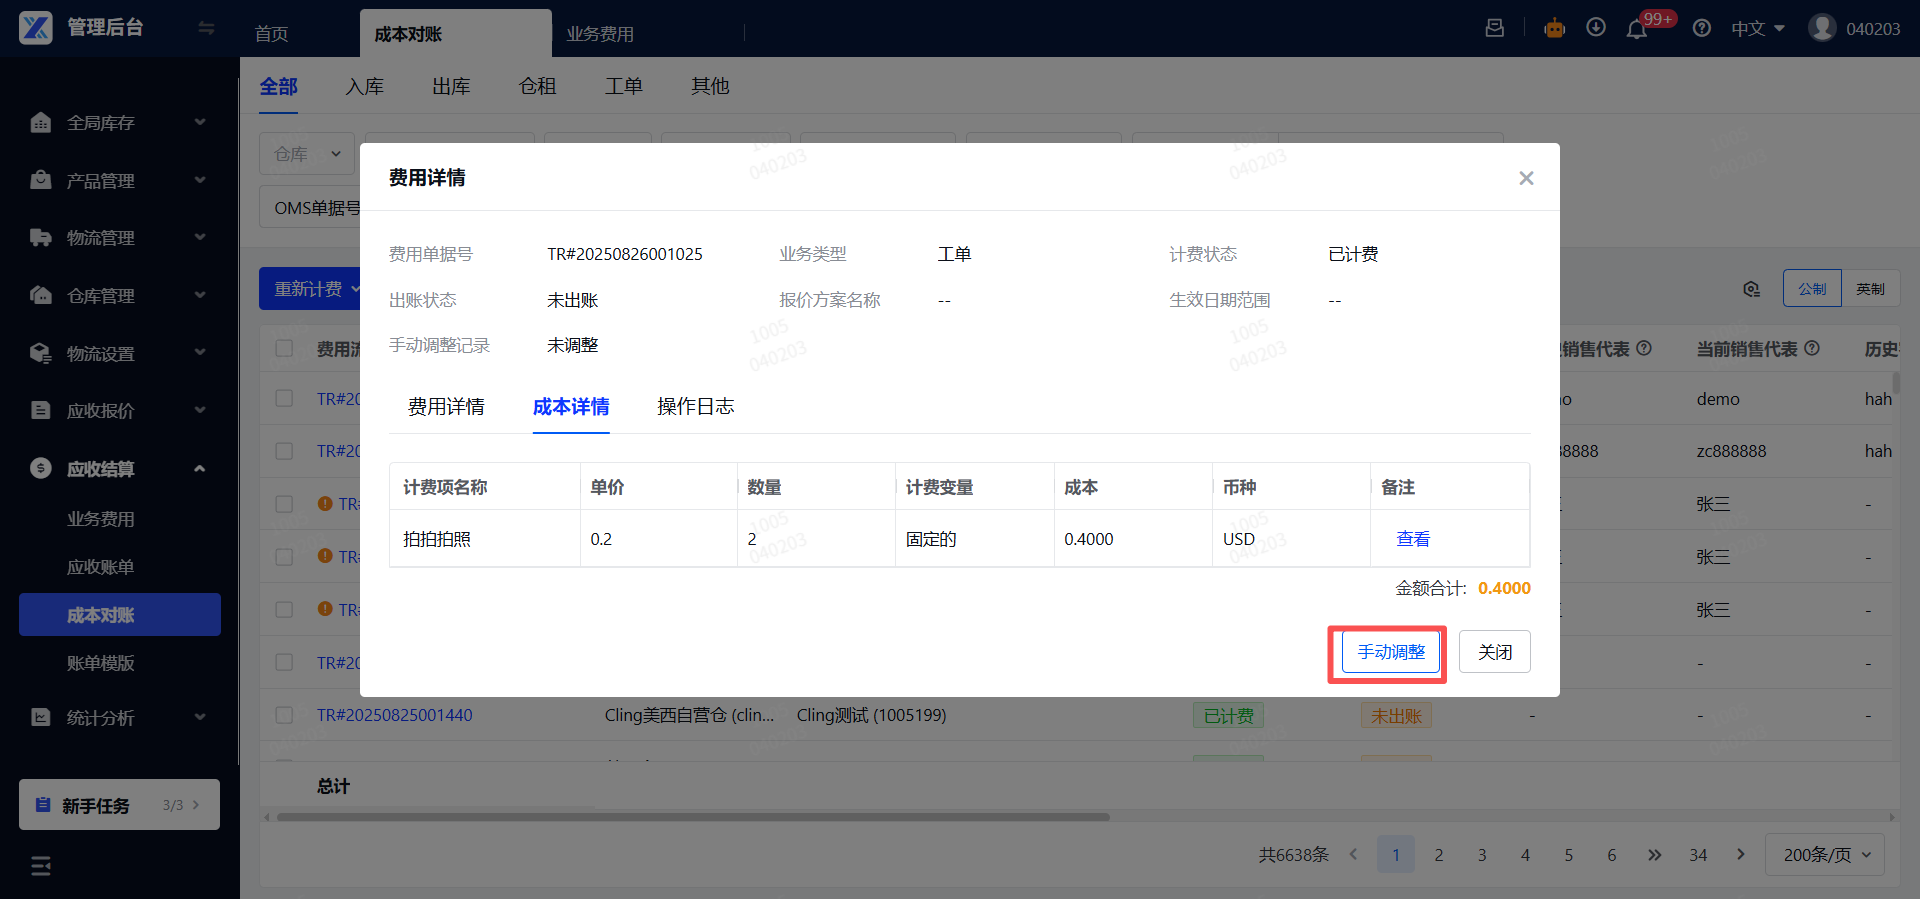Open 应收账单 in the sidebar

pos(100,567)
